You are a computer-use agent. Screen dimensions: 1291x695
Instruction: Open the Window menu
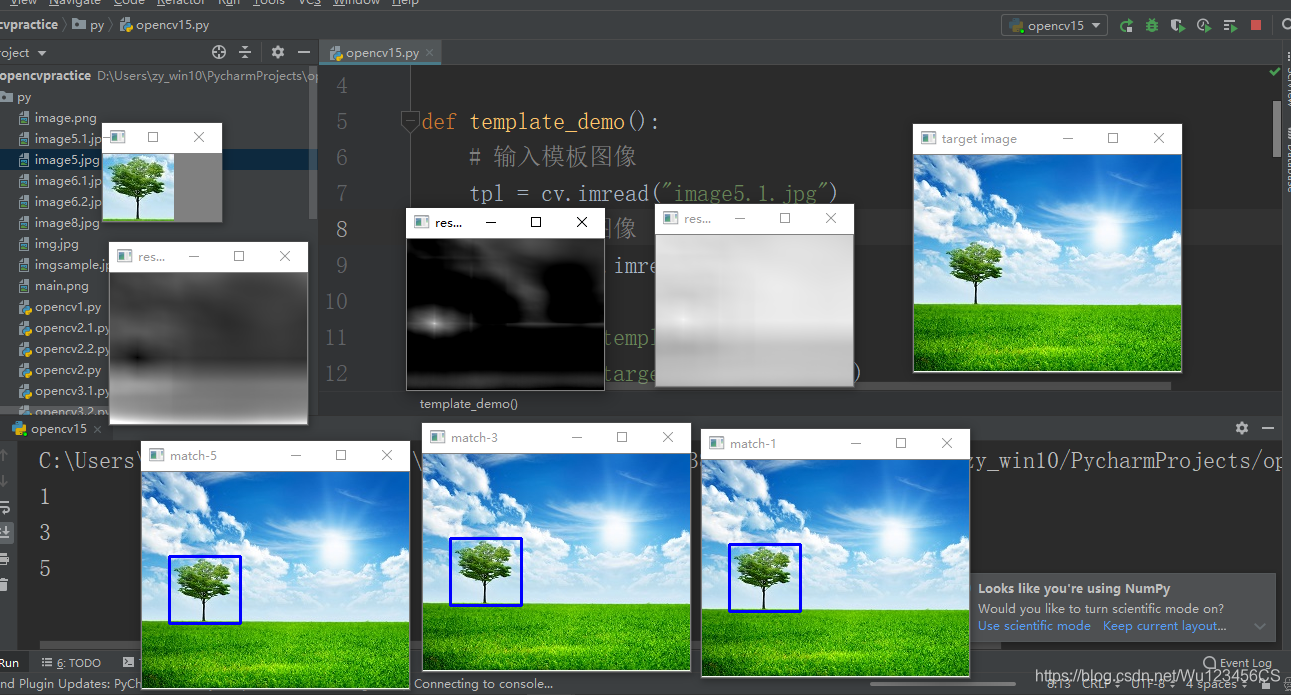coord(356,3)
